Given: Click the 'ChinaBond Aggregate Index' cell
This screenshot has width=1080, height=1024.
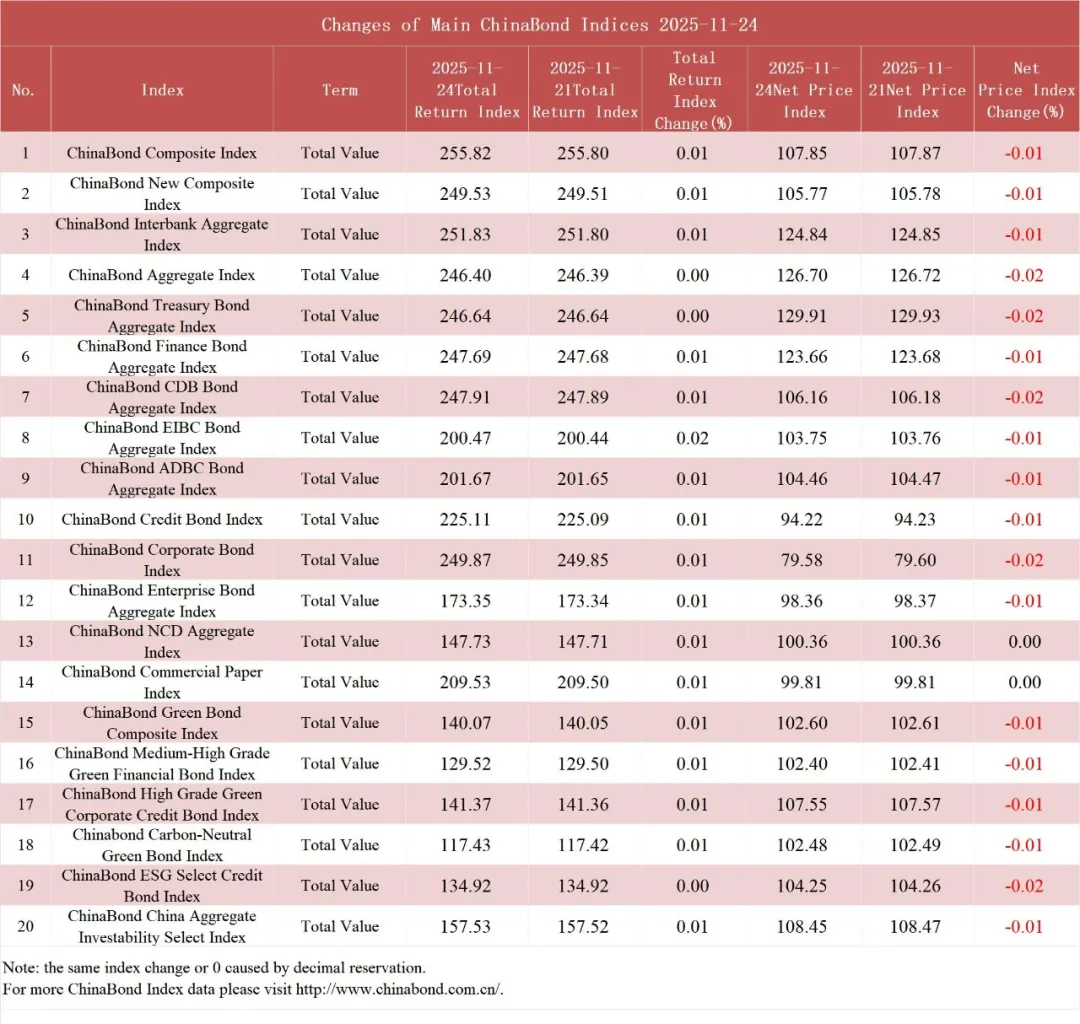Looking at the screenshot, I should pyautogui.click(x=162, y=275).
